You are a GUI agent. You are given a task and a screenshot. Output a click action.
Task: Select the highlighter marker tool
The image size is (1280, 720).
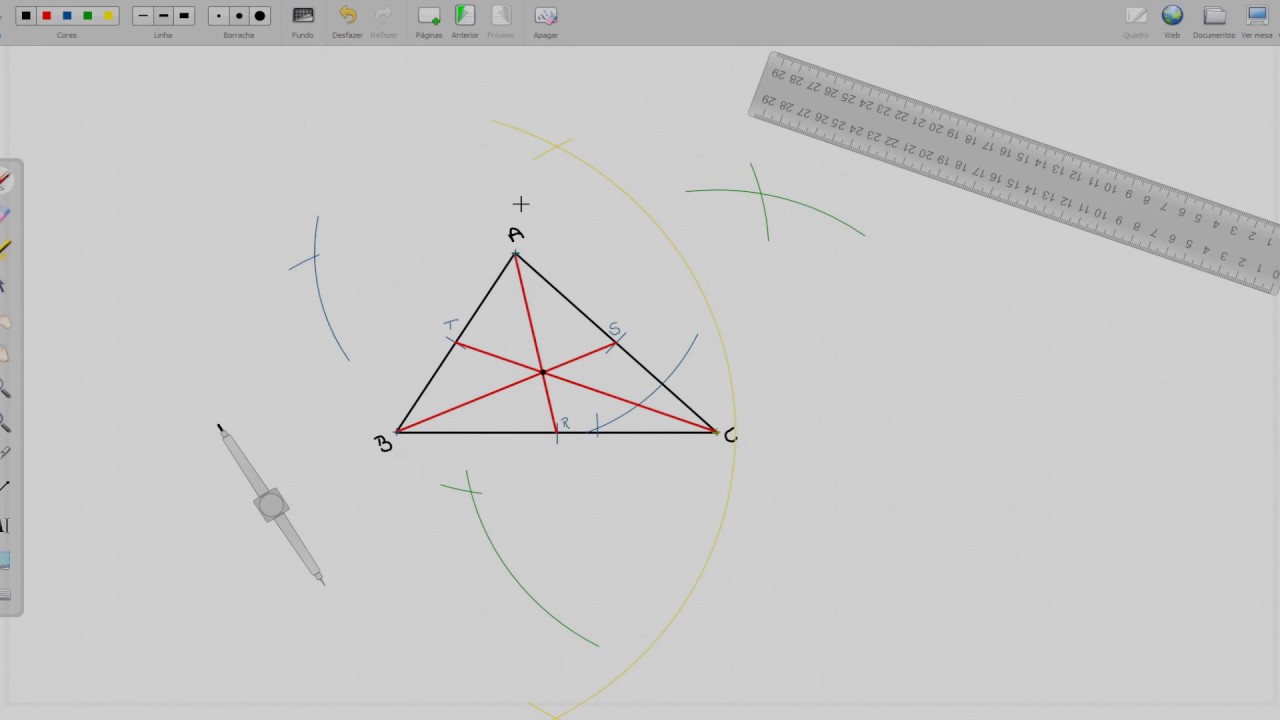pyautogui.click(x=5, y=249)
